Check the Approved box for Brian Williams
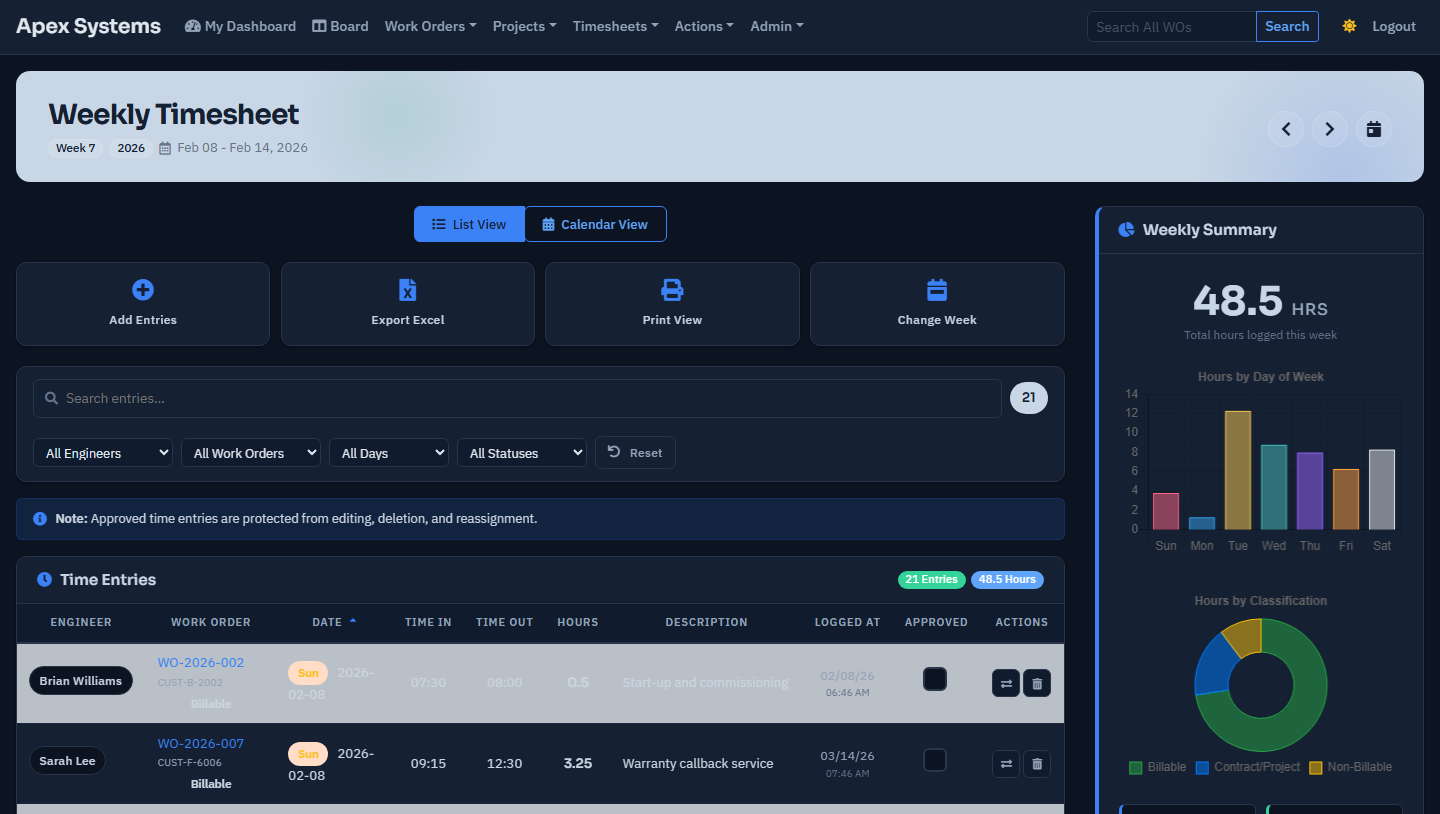The width and height of the screenshot is (1440, 814). (935, 680)
